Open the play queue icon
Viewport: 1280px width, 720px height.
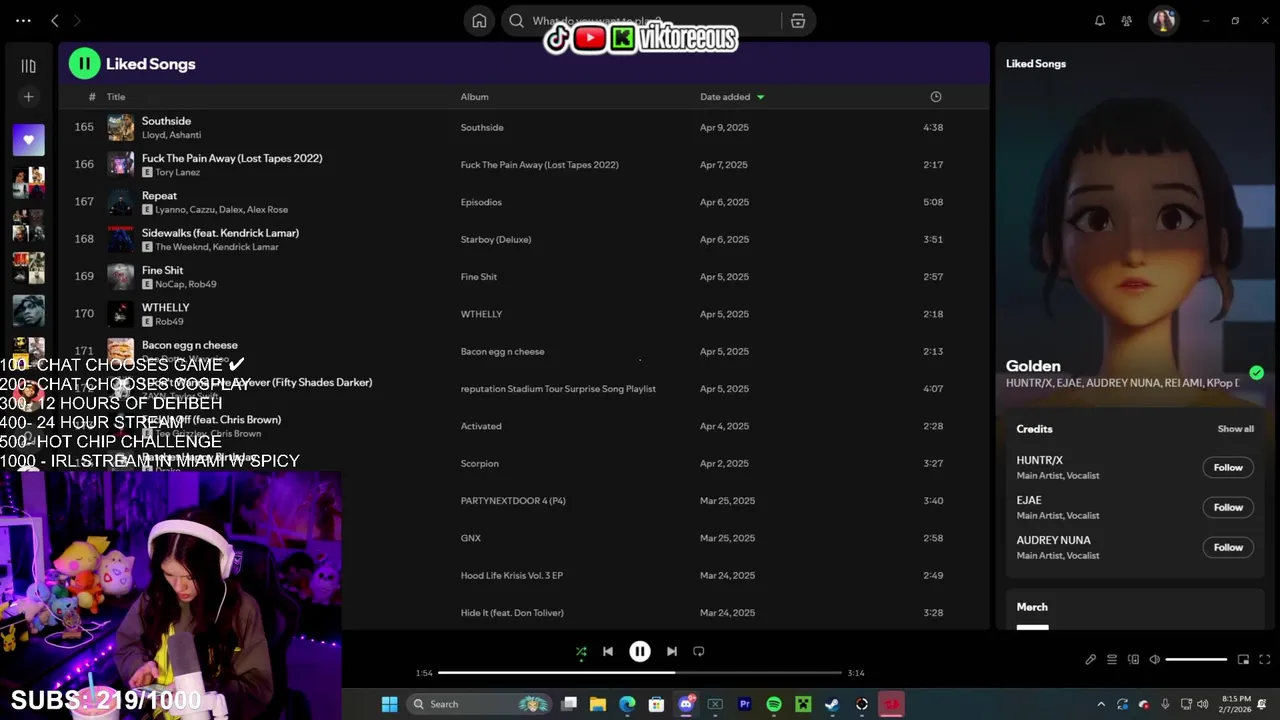1112,660
